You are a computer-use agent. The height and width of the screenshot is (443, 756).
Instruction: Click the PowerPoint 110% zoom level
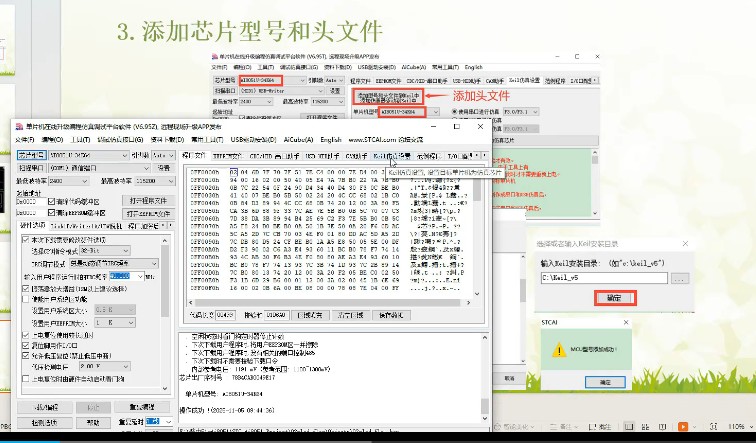click(737, 427)
